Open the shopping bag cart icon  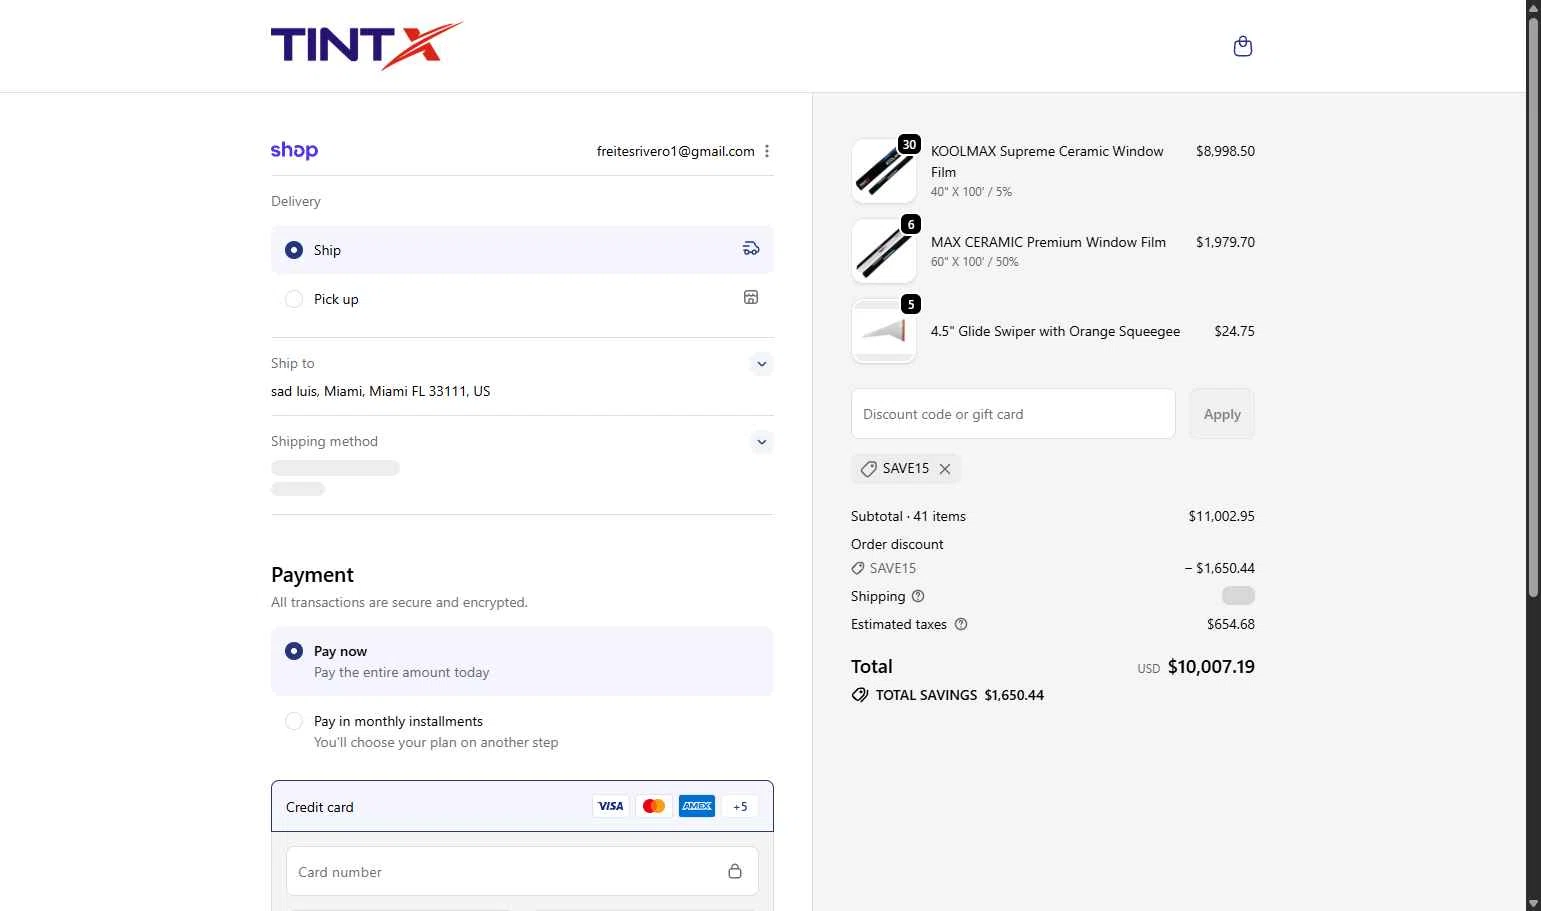[1243, 46]
